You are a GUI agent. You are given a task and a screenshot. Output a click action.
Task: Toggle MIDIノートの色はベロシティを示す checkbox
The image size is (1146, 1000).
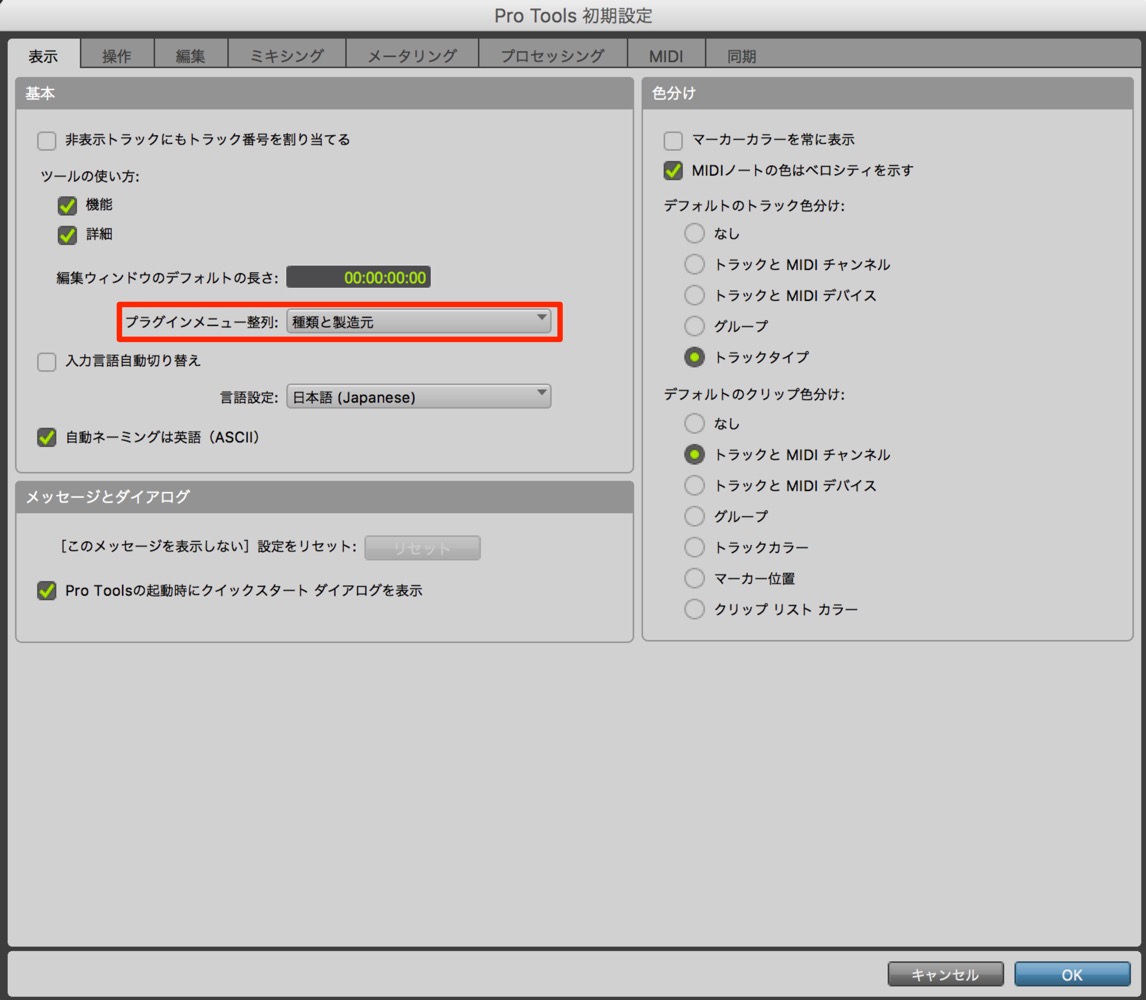pyautogui.click(x=673, y=170)
